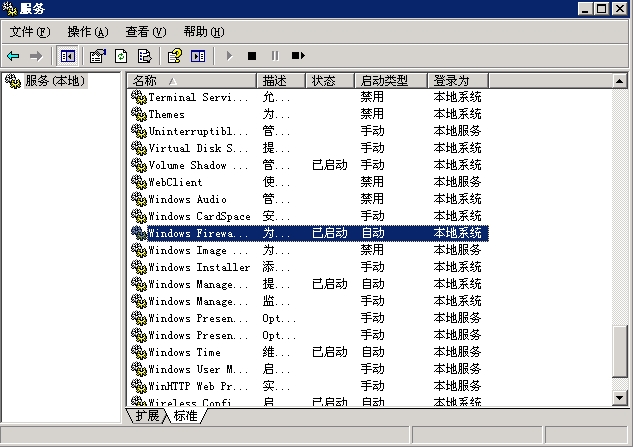The height and width of the screenshot is (447, 633).
Task: Open the 文件(F) menu
Action: 30,31
